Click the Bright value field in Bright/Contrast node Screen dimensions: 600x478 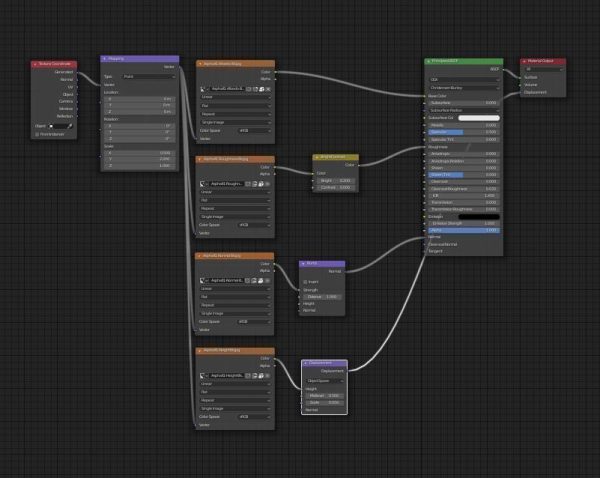(x=336, y=181)
